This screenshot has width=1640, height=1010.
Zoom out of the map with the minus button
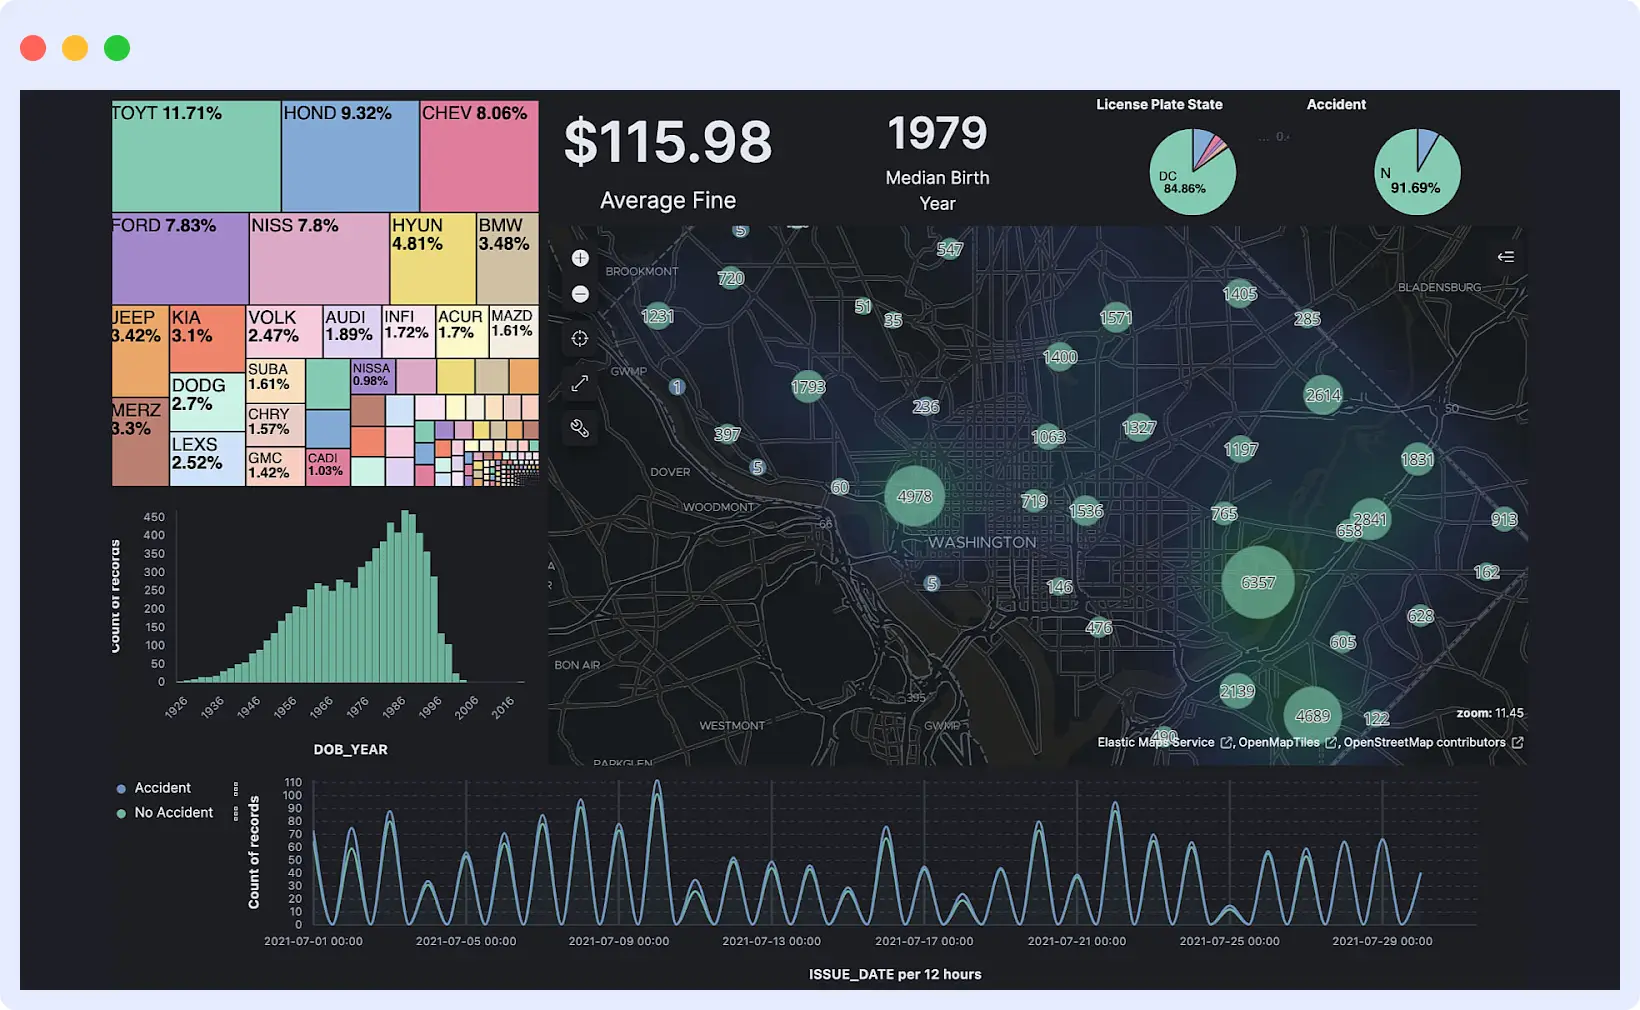point(580,293)
